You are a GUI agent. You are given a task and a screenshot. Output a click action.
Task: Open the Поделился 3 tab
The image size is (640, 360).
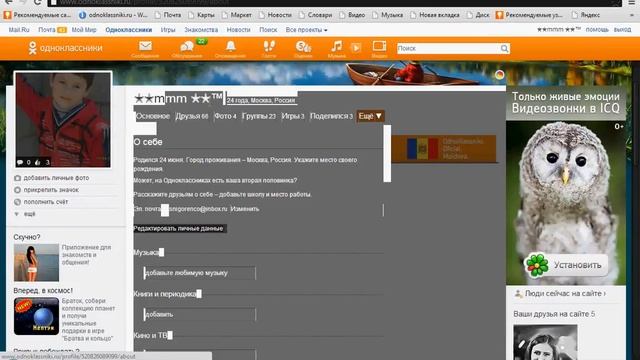331,116
